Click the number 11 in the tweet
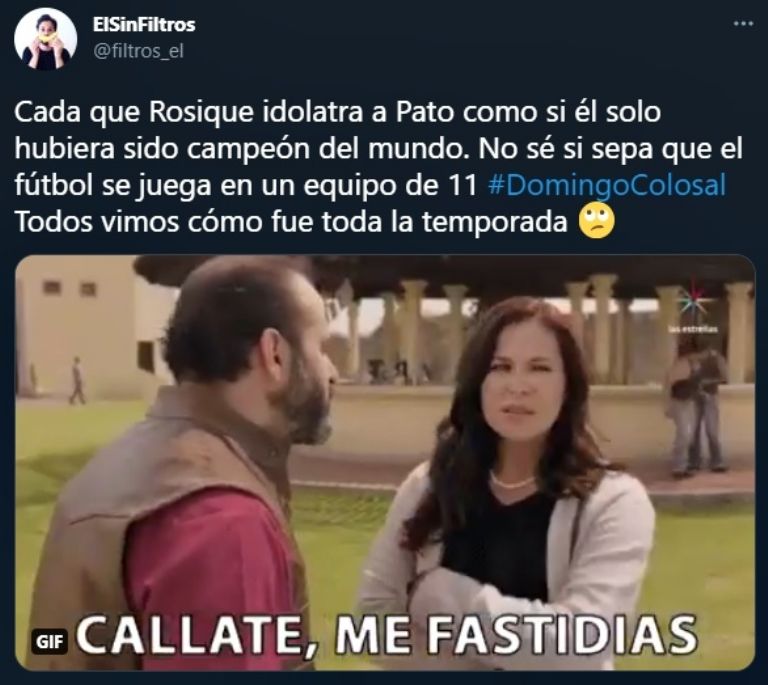768x685 pixels. 463,186
